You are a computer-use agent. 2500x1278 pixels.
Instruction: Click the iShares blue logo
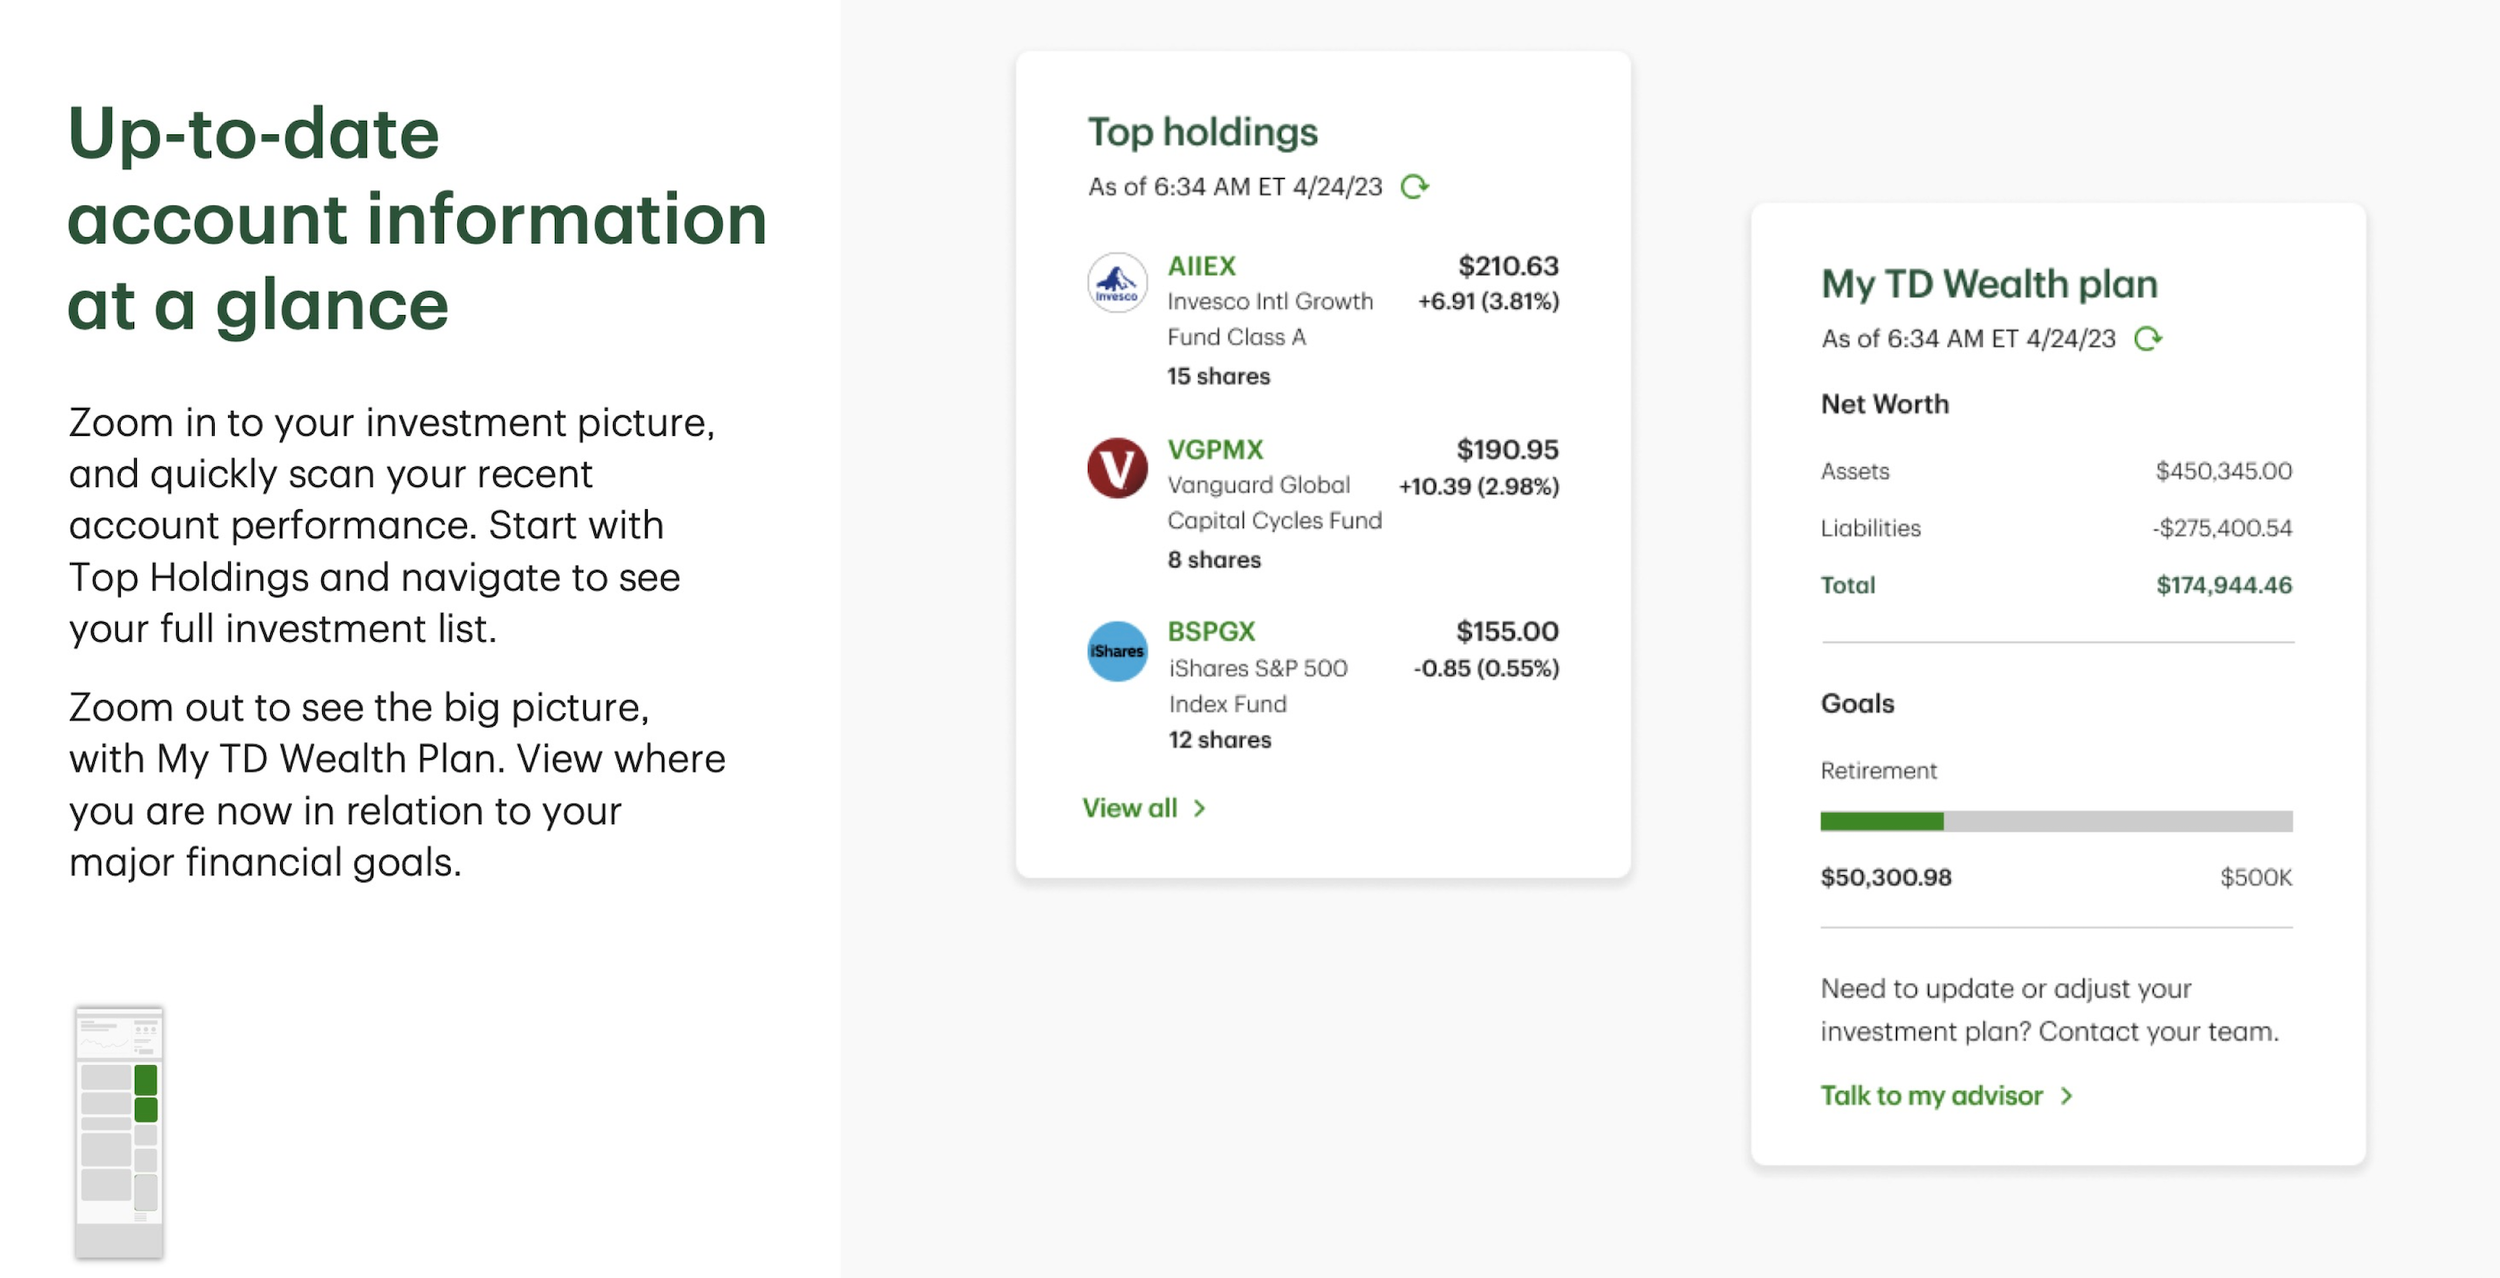pos(1117,651)
